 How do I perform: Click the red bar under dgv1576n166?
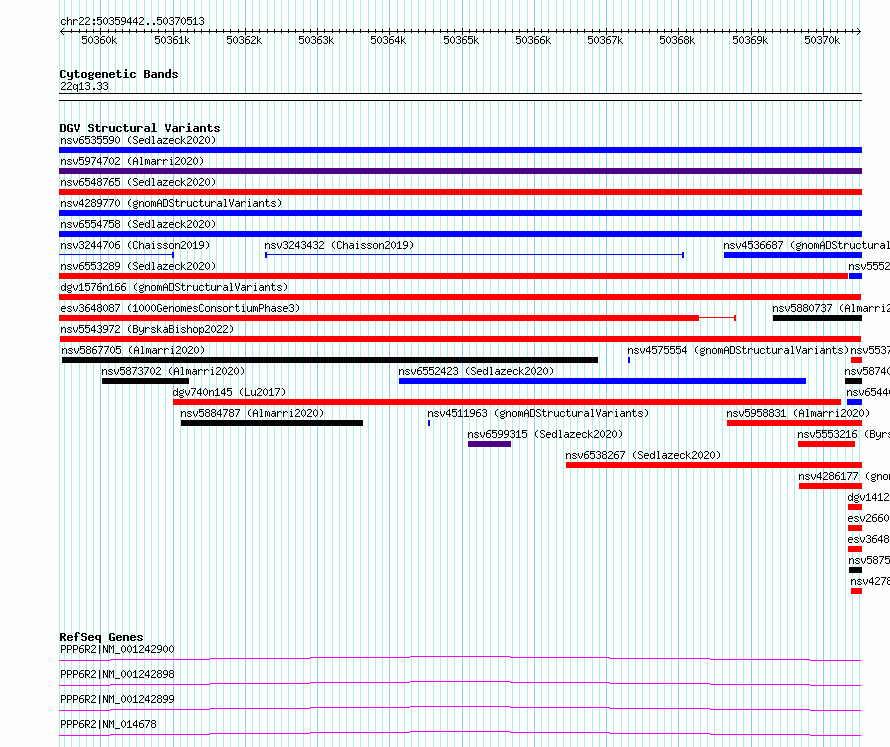point(460,297)
